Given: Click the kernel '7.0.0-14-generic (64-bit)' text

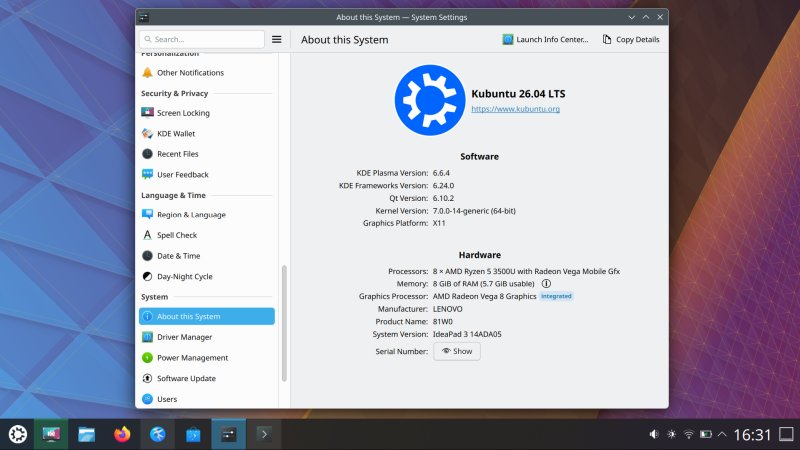Looking at the screenshot, I should coord(474,211).
